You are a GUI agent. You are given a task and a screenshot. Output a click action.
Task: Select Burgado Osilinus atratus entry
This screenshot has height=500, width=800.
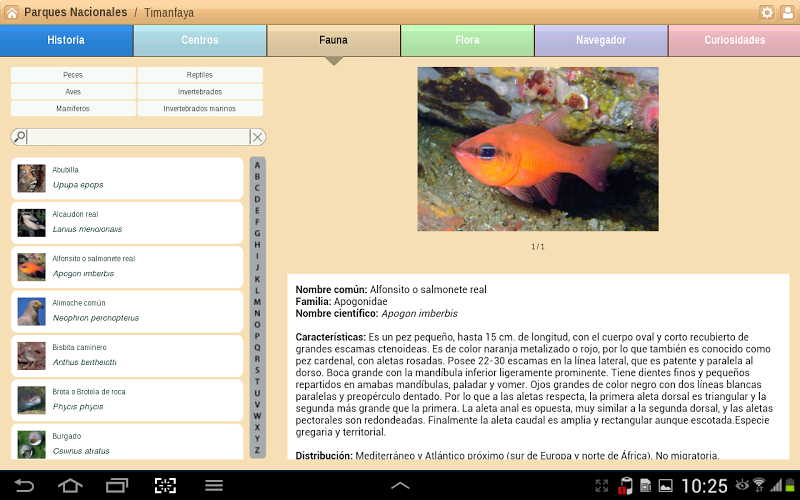click(127, 442)
